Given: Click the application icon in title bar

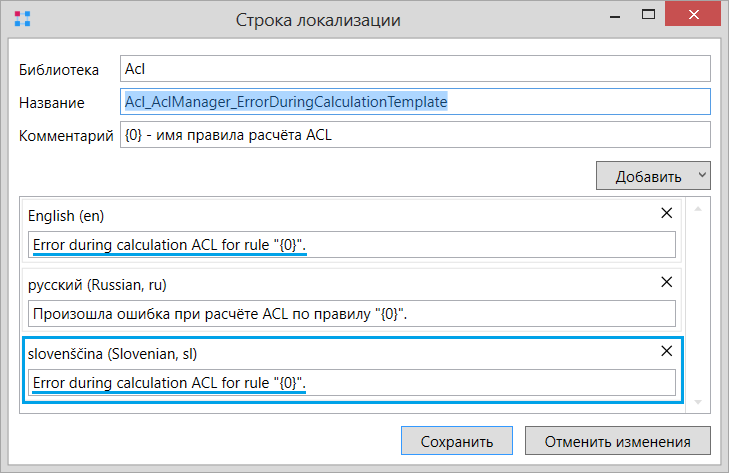Looking at the screenshot, I should click(22, 19).
